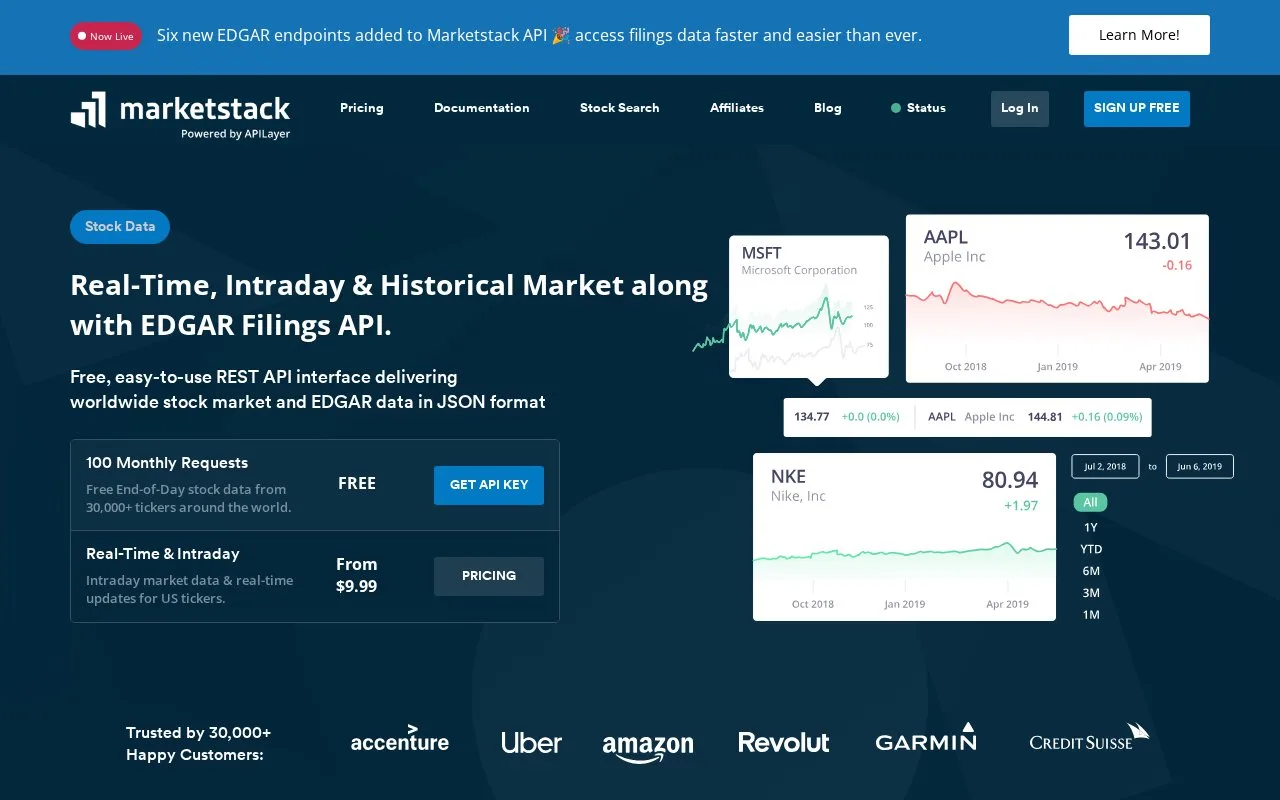Click the 80.94 NKE price value
This screenshot has height=800, width=1280.
point(1010,480)
